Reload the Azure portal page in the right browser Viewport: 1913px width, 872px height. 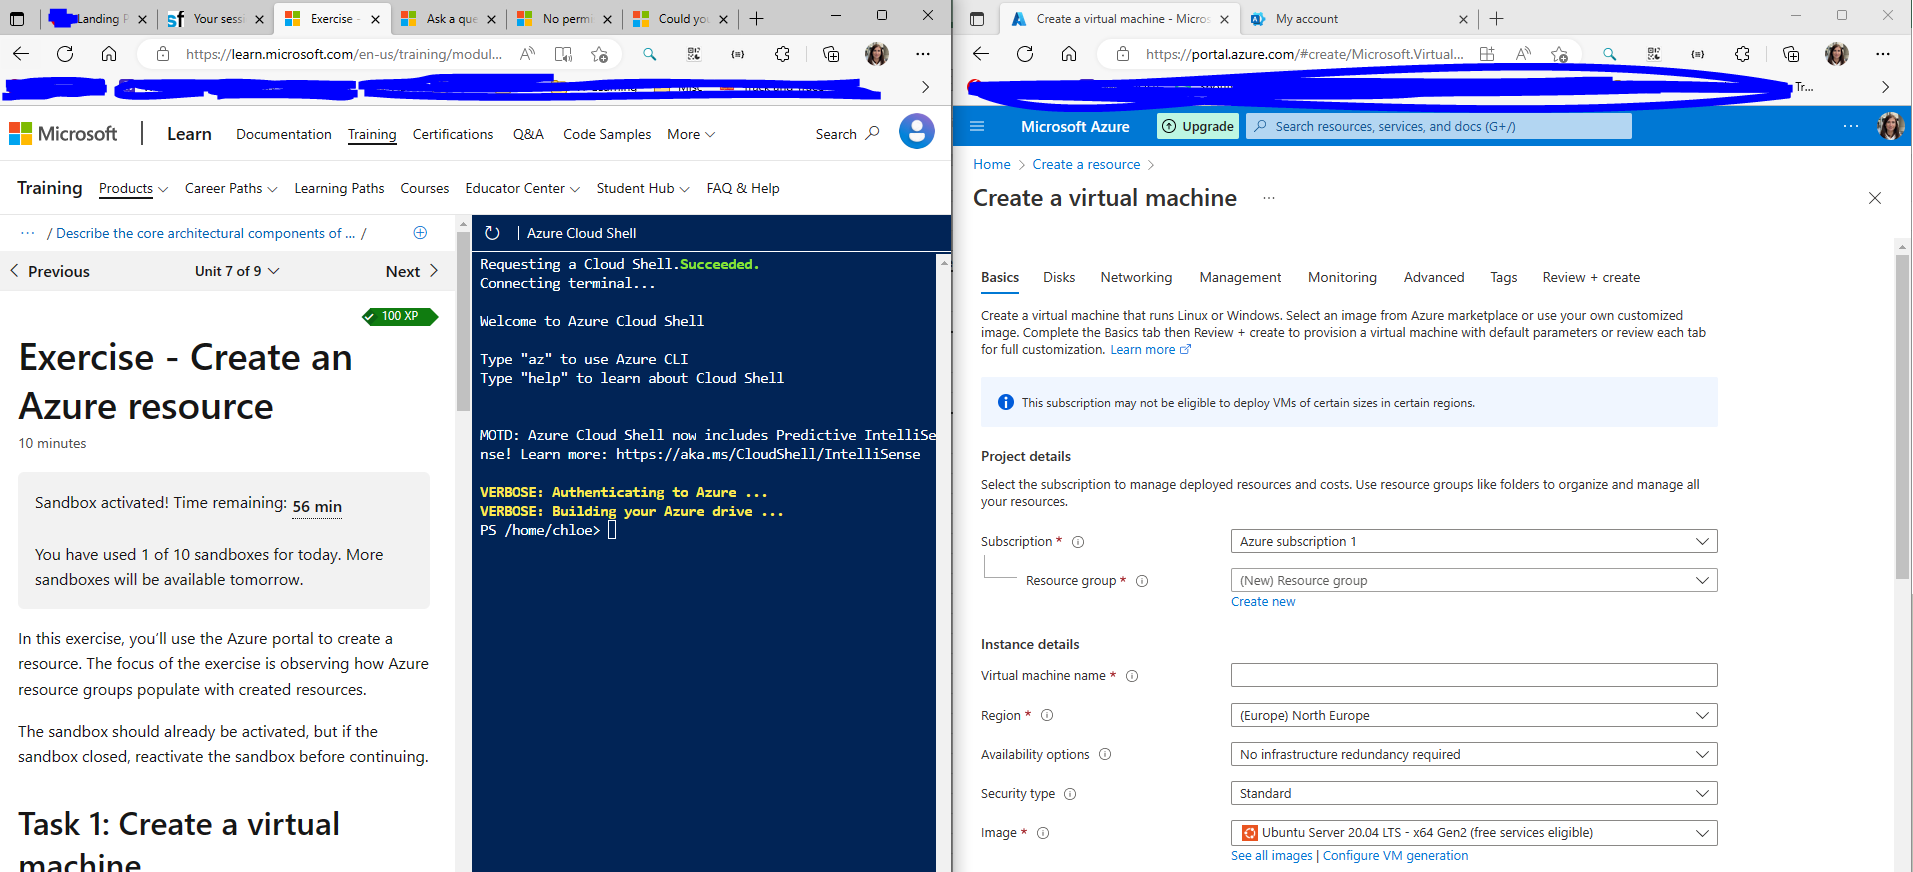(x=1025, y=54)
